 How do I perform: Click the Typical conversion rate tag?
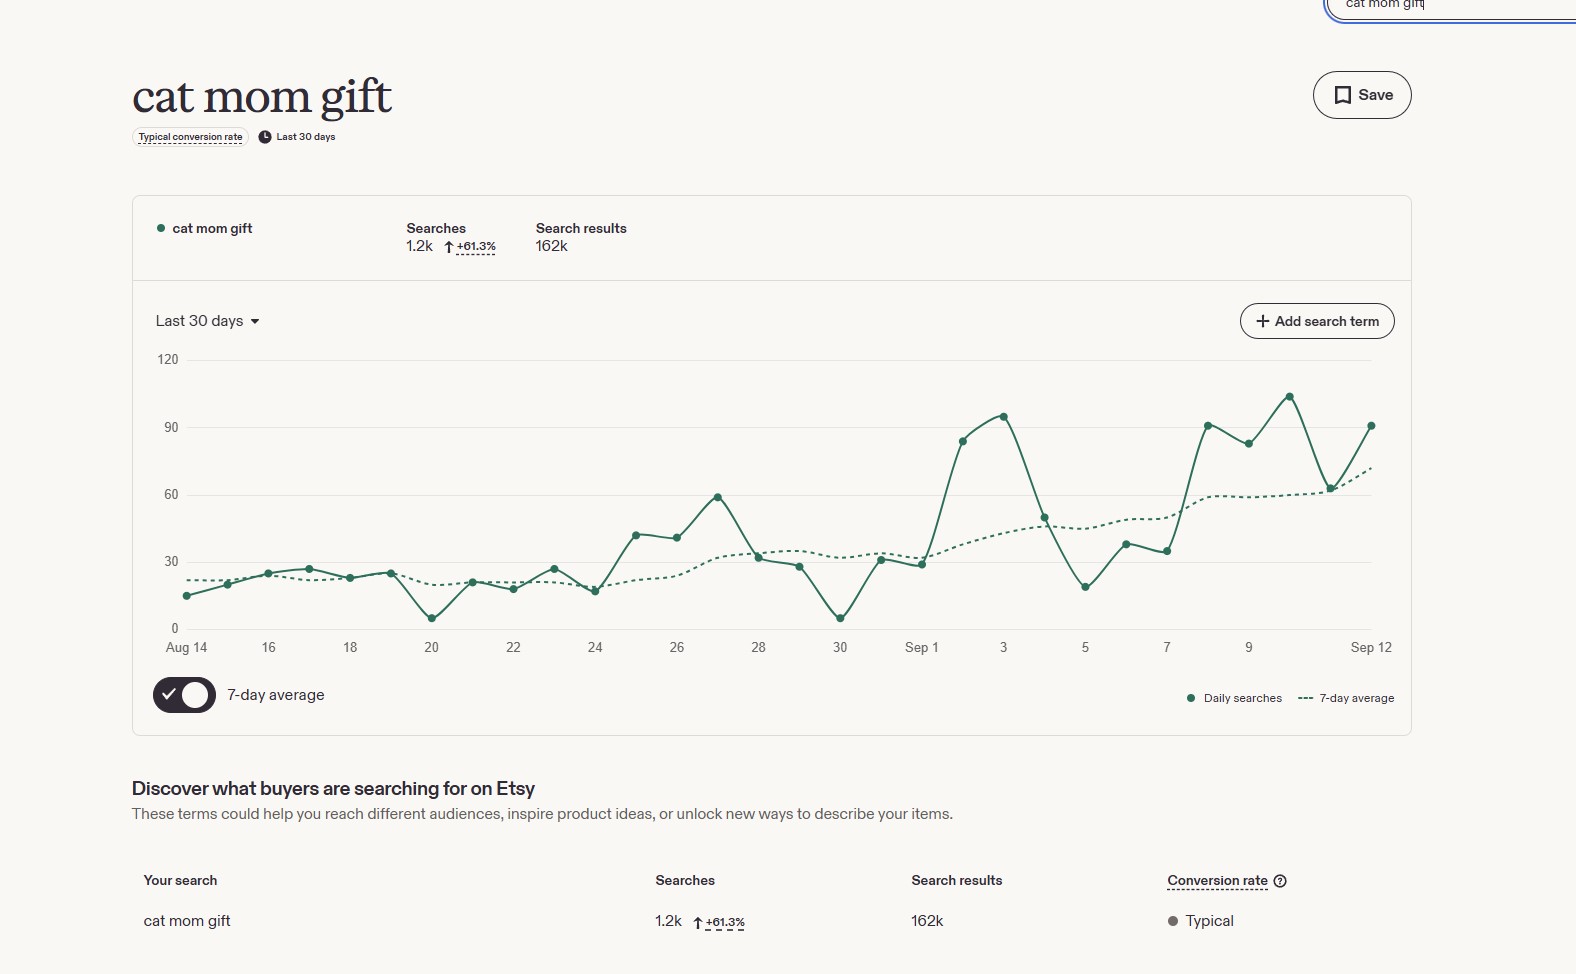pyautogui.click(x=190, y=137)
